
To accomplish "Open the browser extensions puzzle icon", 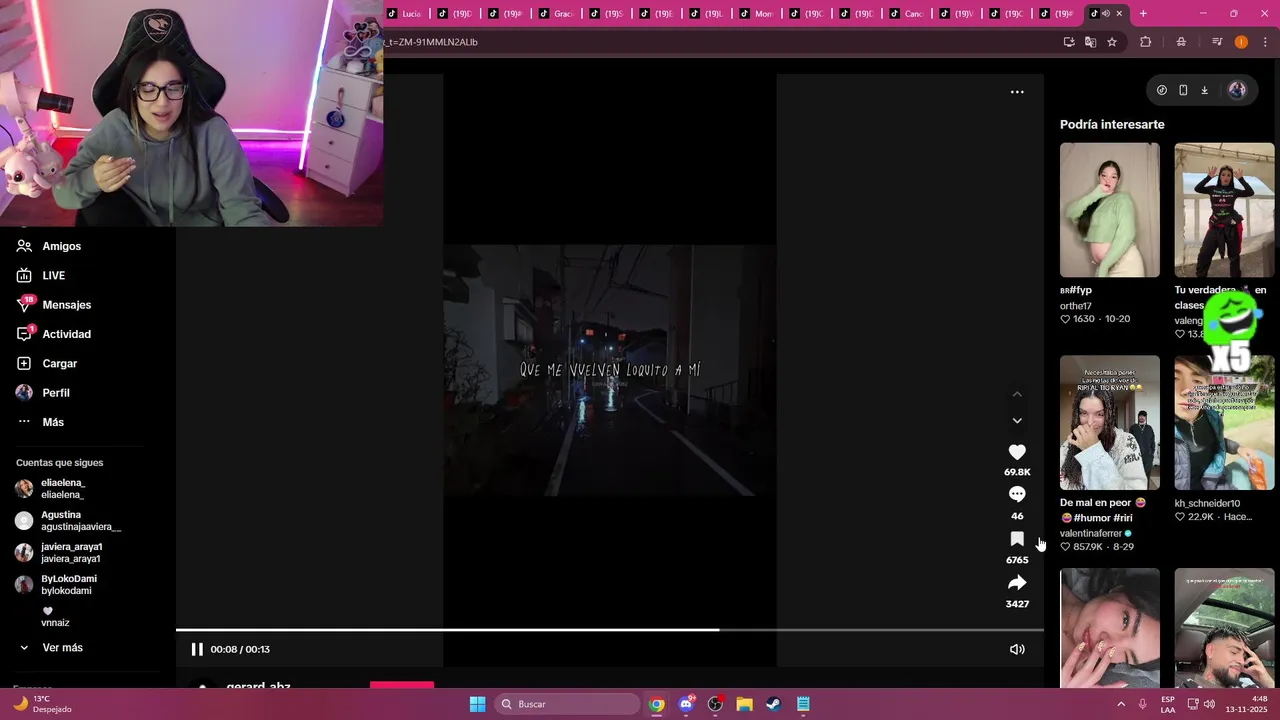I will coord(1146,42).
